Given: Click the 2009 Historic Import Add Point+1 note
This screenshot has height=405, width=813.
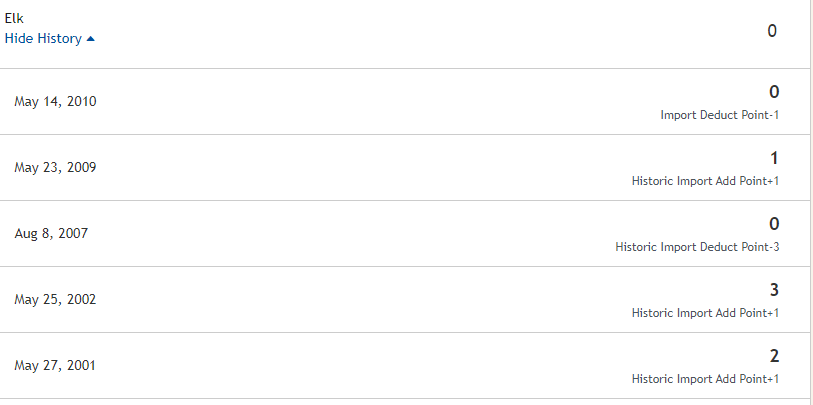Looking at the screenshot, I should (705, 181).
